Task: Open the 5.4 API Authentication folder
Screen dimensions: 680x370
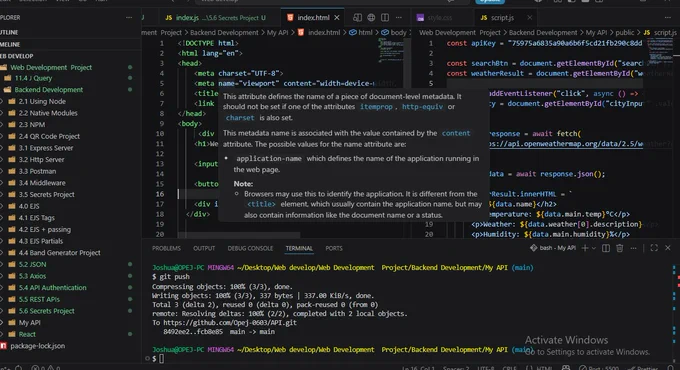Action: (52, 288)
